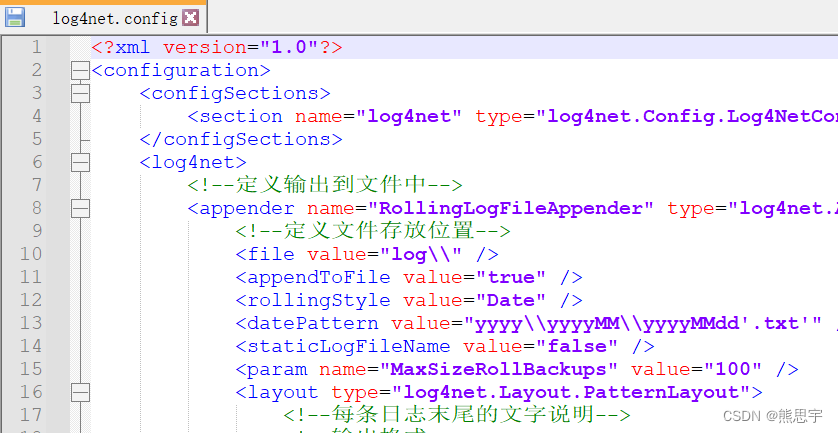
Task: Click line number 13 in the margin
Action: pos(30,323)
